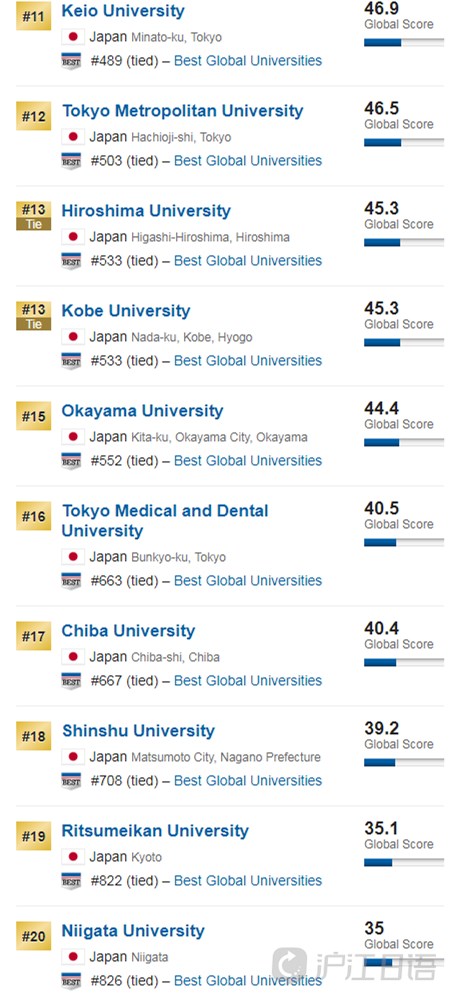Click the Japan flag icon beside Bunkyo-ku, Tokyo
Screen dimensions: 450x996
72,557
